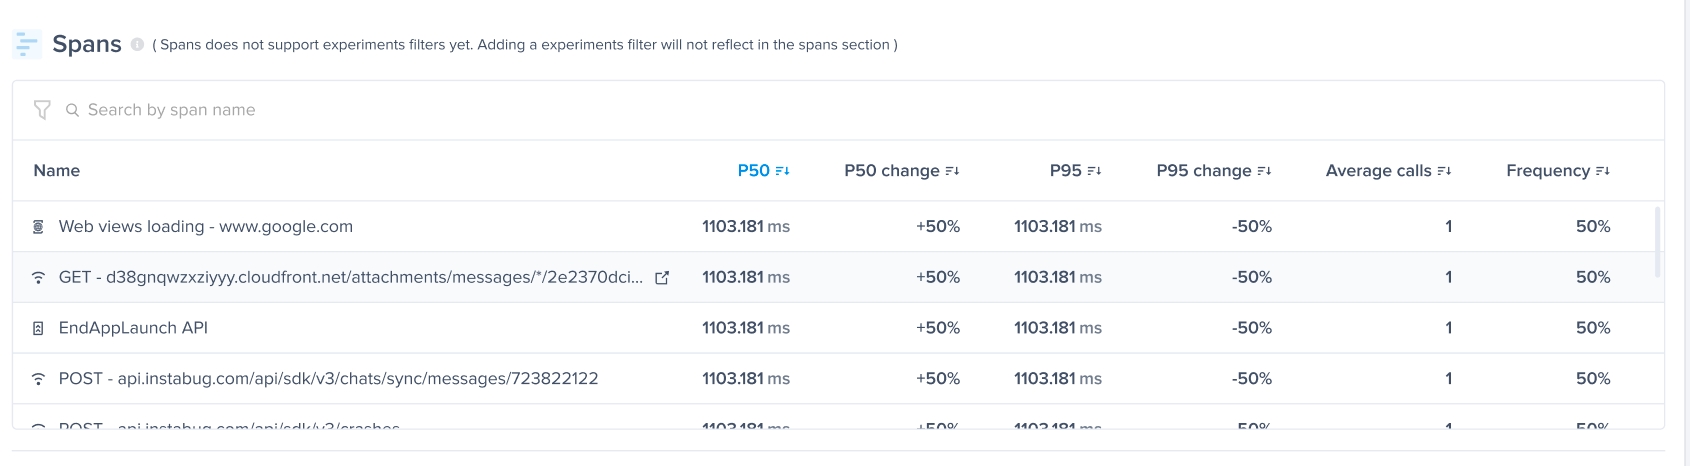Screen dimensions: 1690x466
Task: Select POST chats/sync/messages span row
Action: tap(328, 379)
